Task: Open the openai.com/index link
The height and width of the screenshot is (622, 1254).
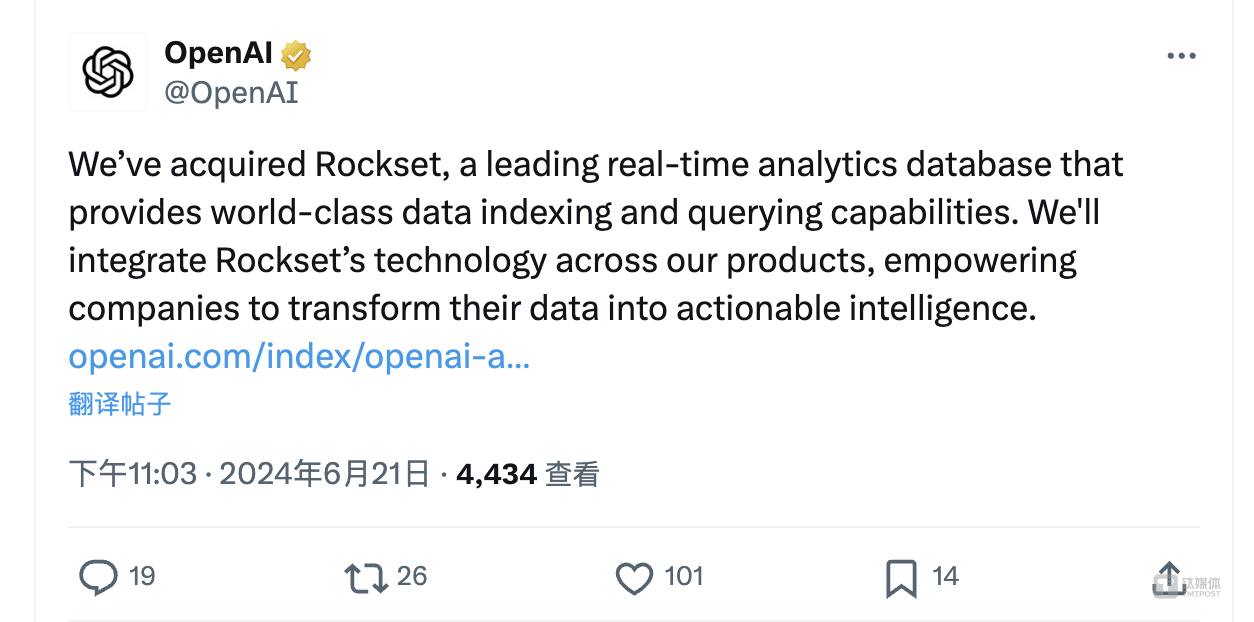Action: pyautogui.click(x=299, y=357)
